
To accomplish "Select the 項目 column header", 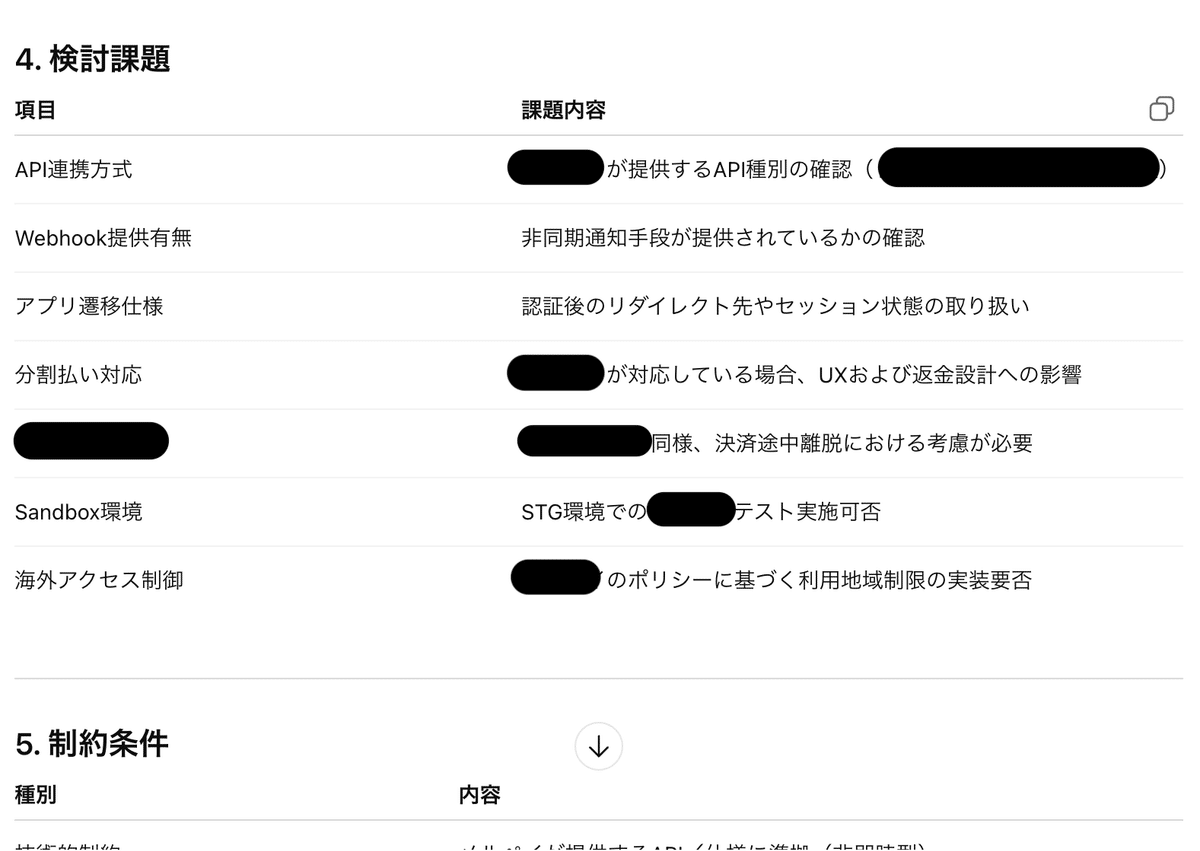I will 36,110.
